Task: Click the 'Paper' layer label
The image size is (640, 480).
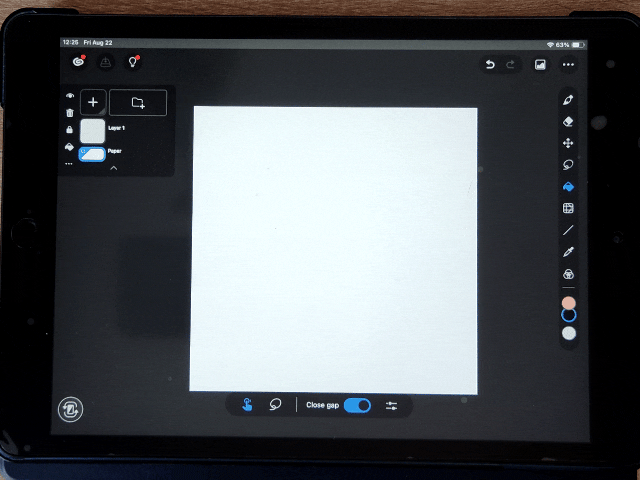Action: coord(115,151)
